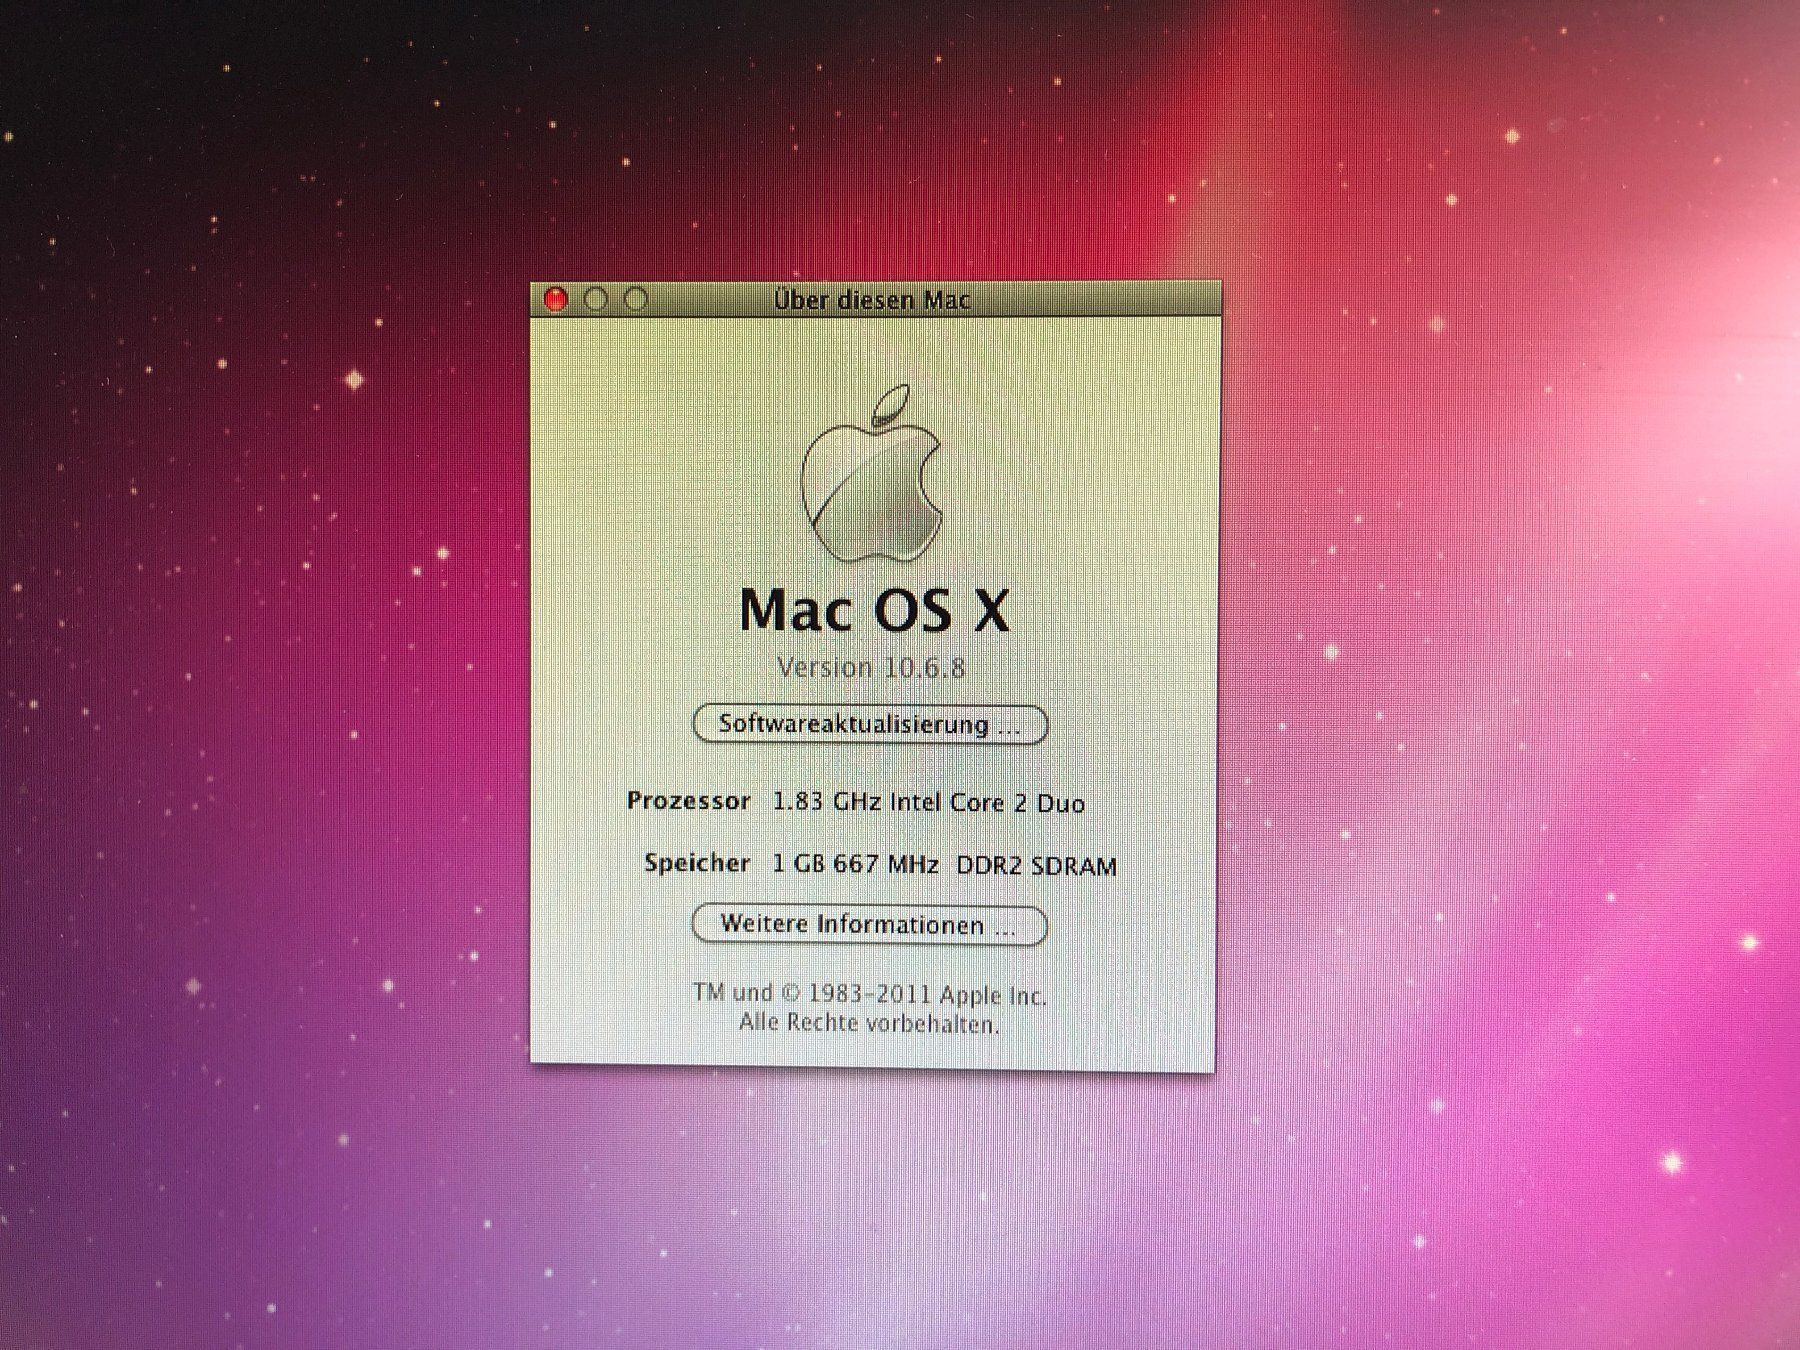1800x1350 pixels.
Task: Close the Über diesen Mac window
Action: [556, 299]
